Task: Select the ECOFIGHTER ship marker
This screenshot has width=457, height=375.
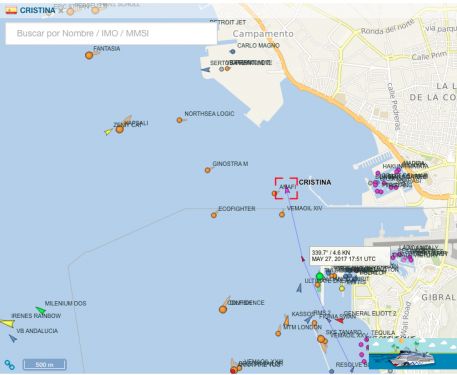Action: 214,215
